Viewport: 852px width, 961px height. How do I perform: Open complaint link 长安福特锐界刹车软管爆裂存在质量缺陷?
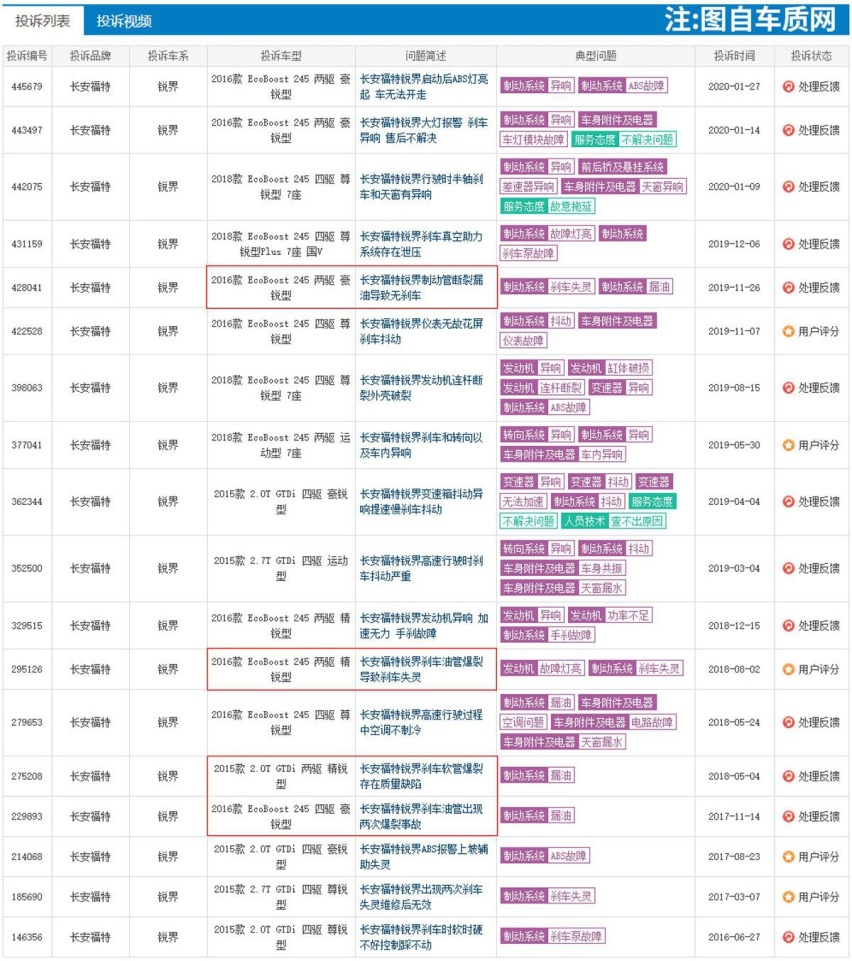coord(422,776)
